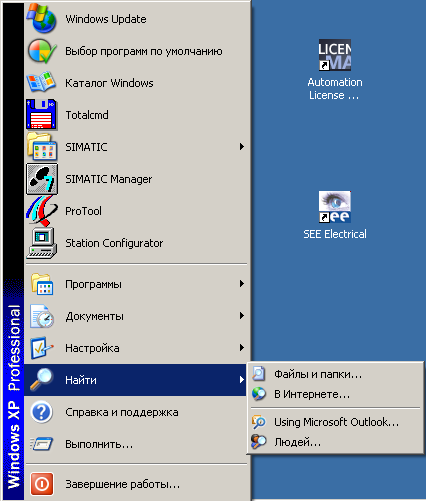Click the Automation License label text
Image resolution: width=426 pixels, height=501 pixels.
tap(335, 89)
